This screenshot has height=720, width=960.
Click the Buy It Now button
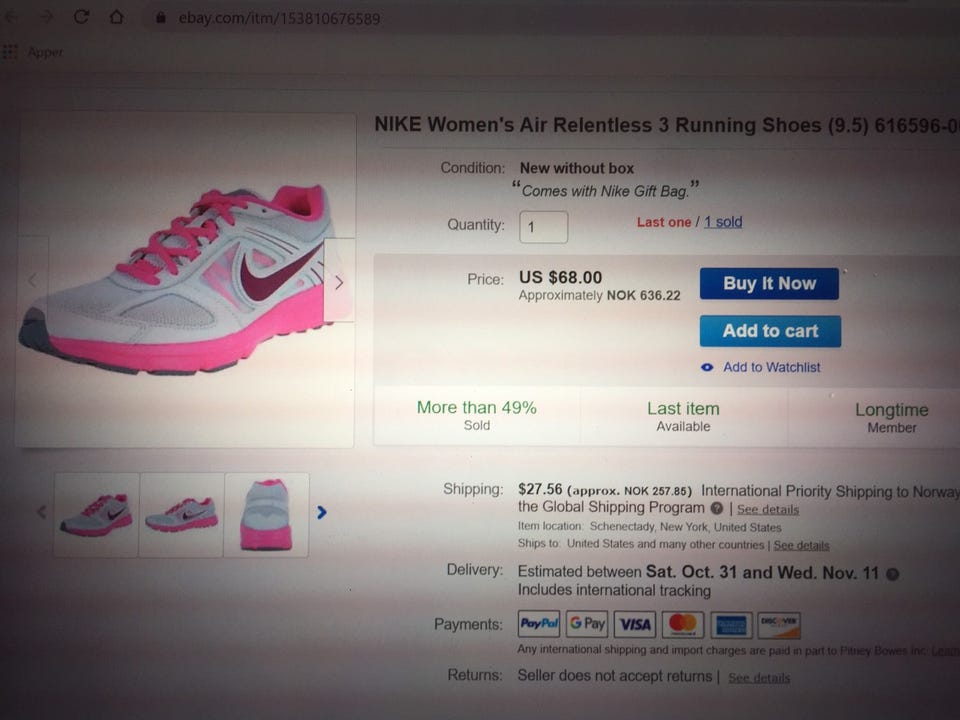point(769,283)
